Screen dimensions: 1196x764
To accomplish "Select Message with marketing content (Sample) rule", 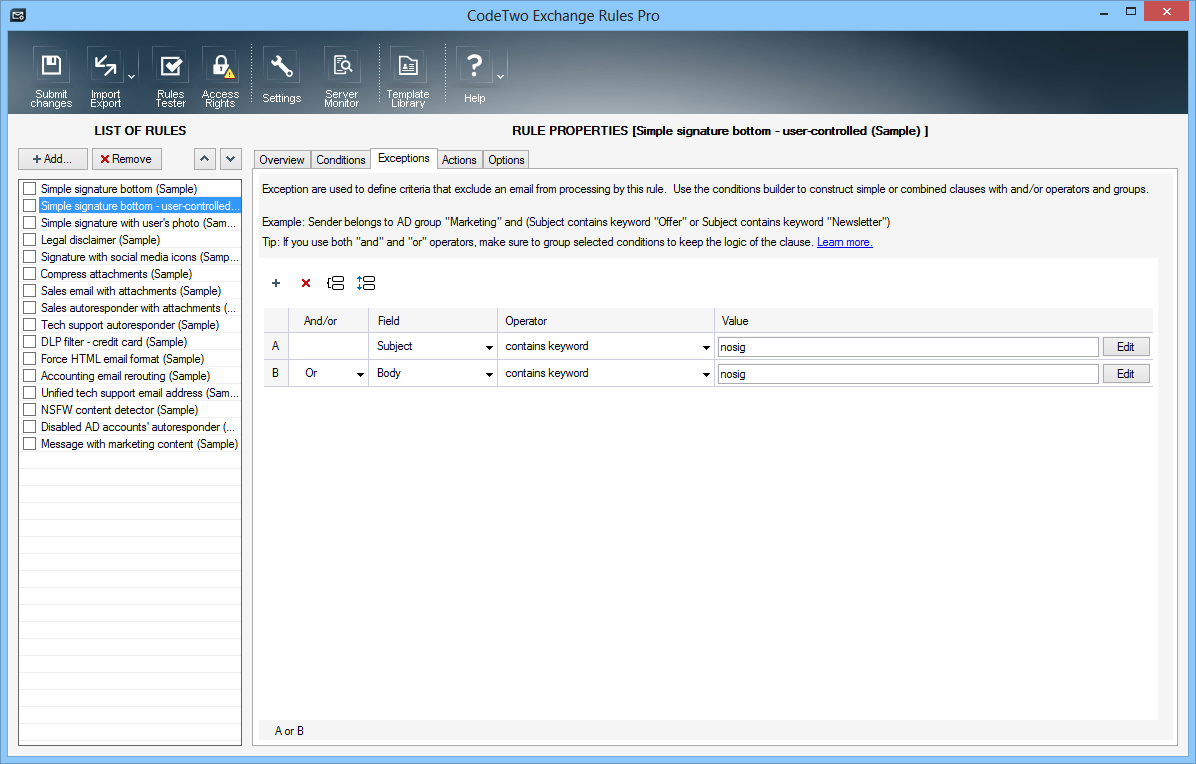I will 140,444.
